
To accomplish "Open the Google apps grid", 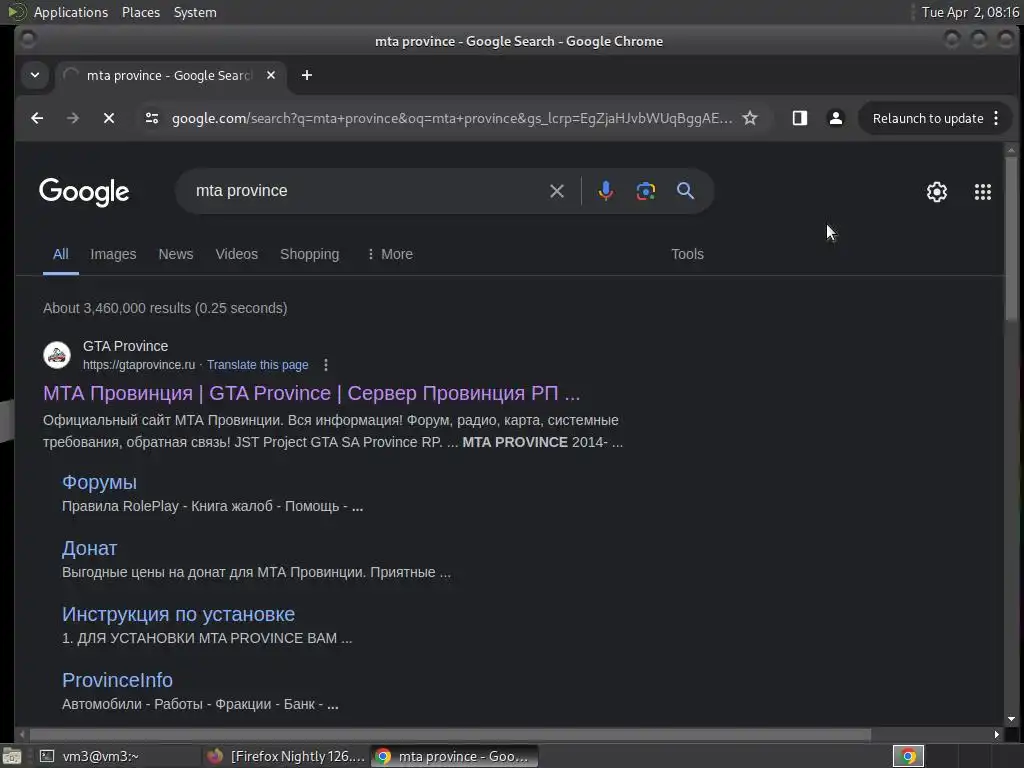I will click(982, 192).
